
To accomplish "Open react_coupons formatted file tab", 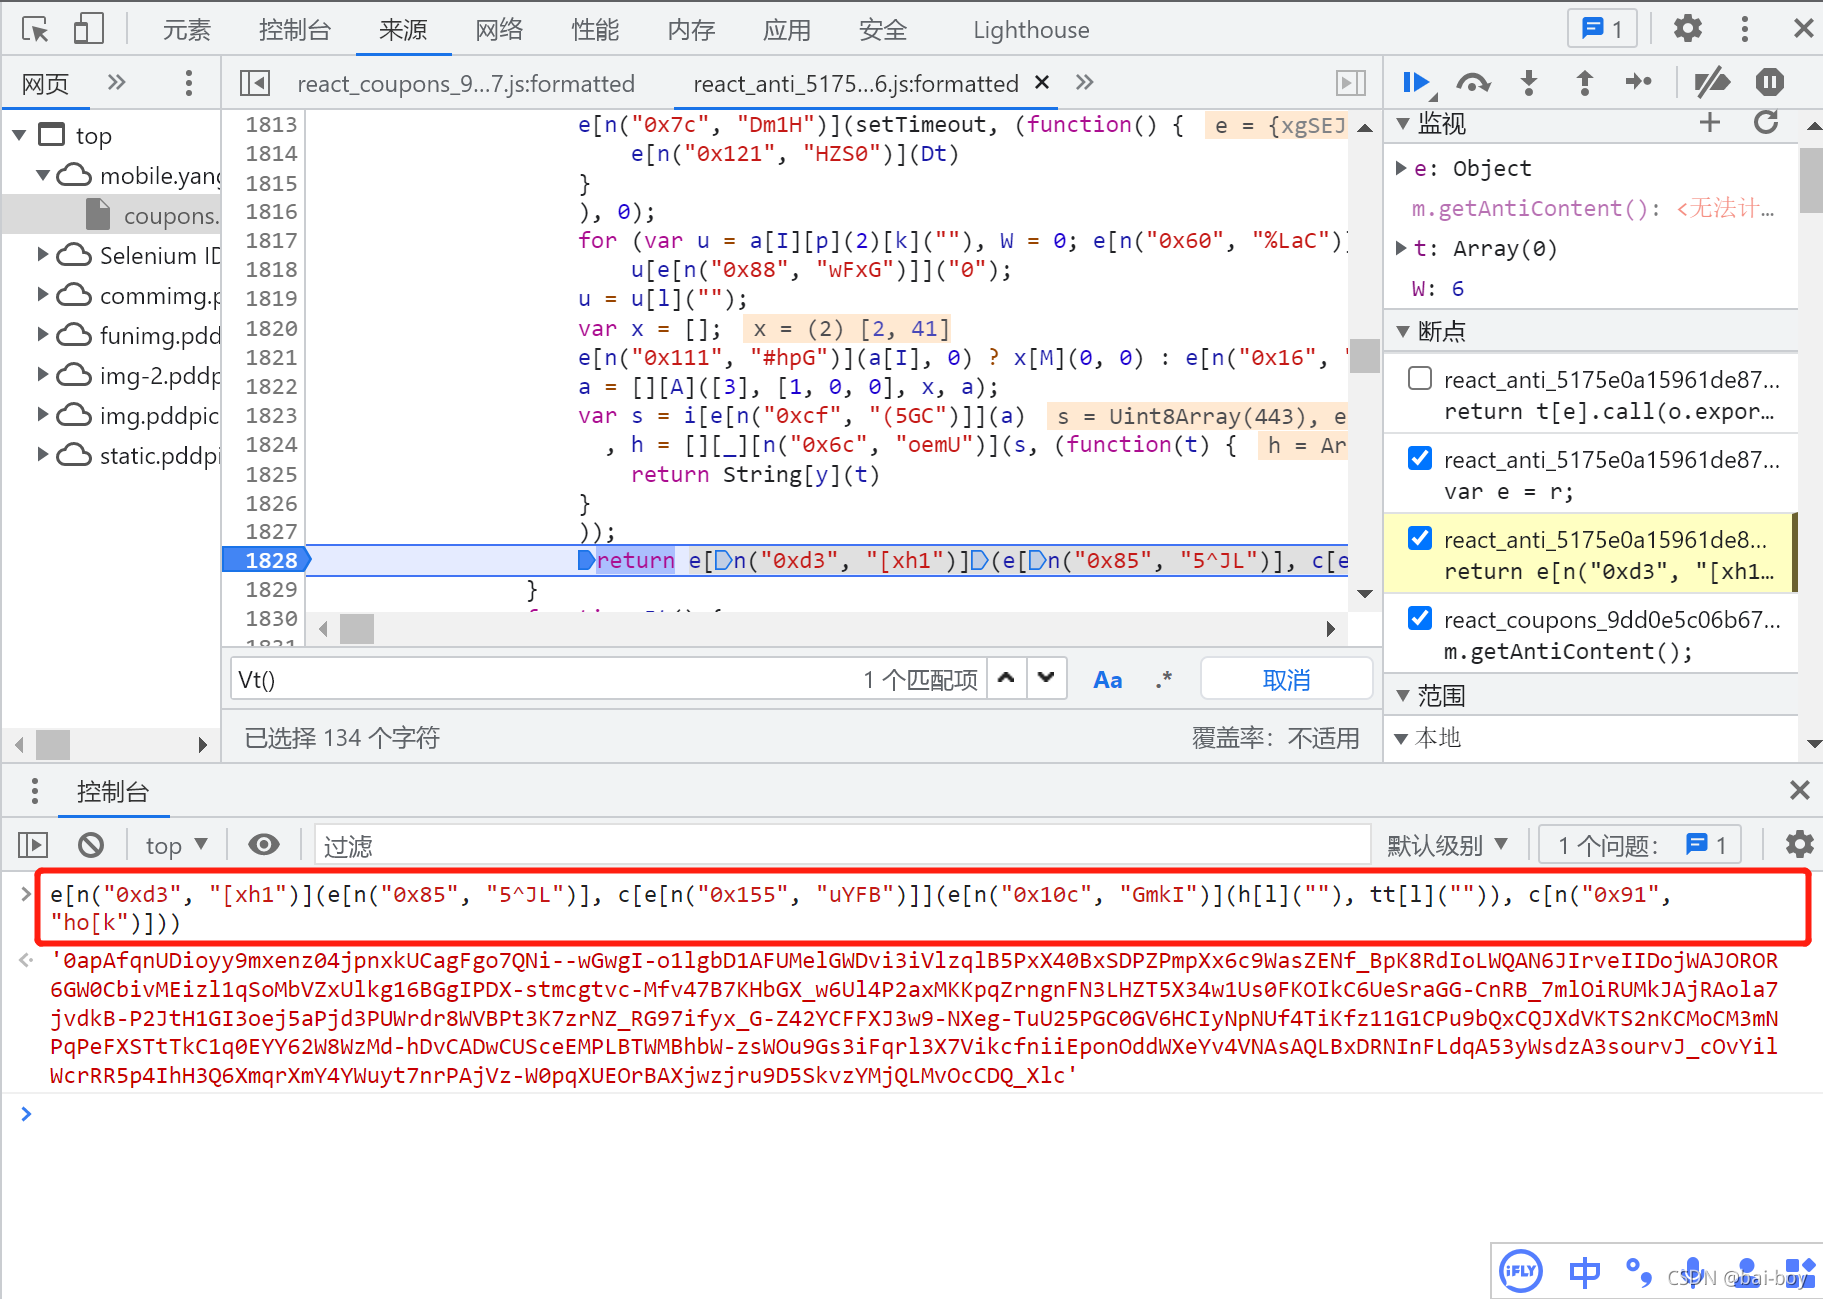I will pos(466,83).
